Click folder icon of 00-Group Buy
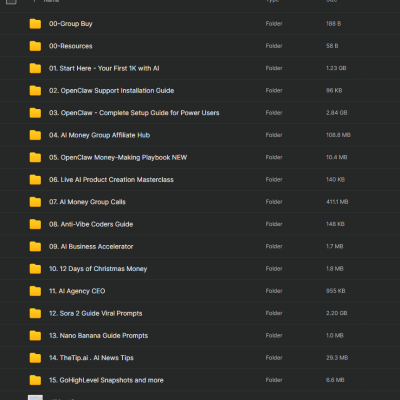Image resolution: width=400 pixels, height=400 pixels. [35, 24]
